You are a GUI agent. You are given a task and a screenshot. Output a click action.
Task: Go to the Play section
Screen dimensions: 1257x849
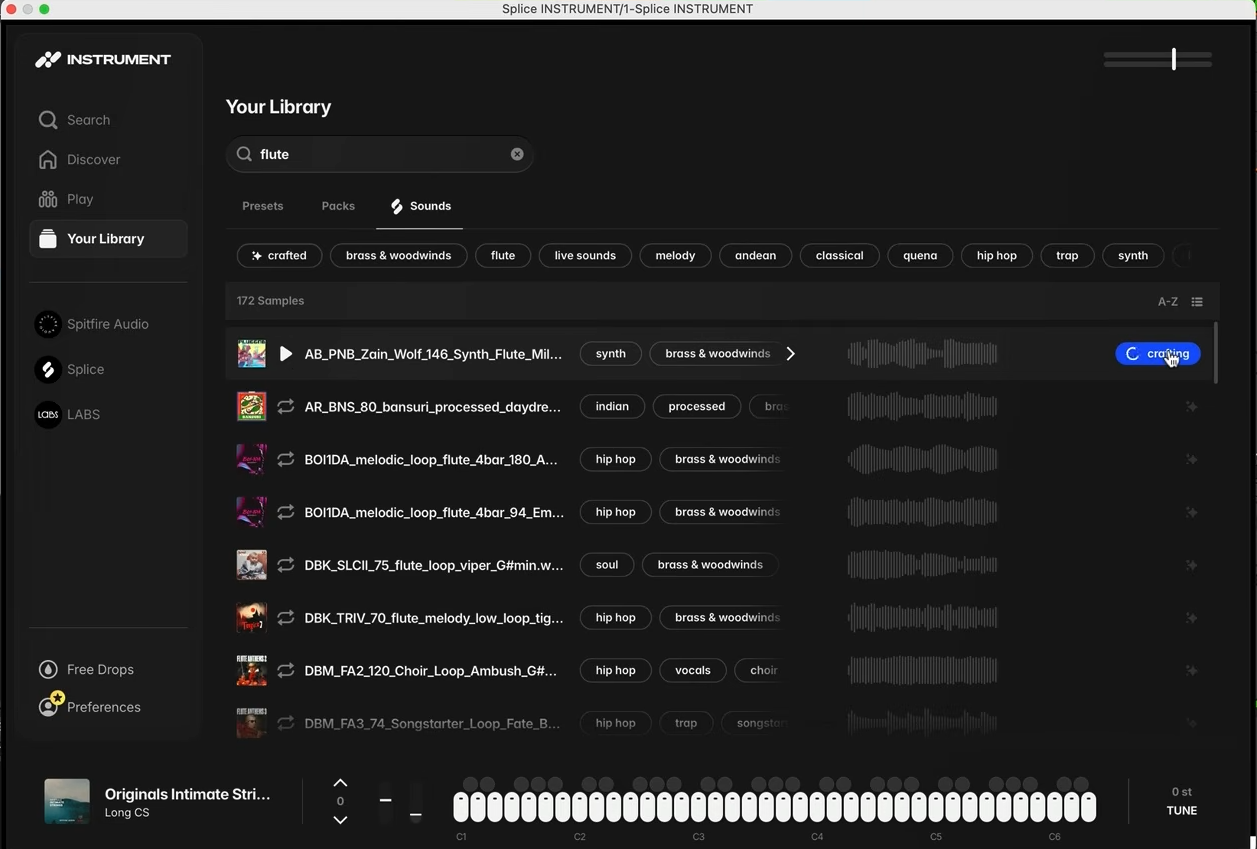pos(66,200)
